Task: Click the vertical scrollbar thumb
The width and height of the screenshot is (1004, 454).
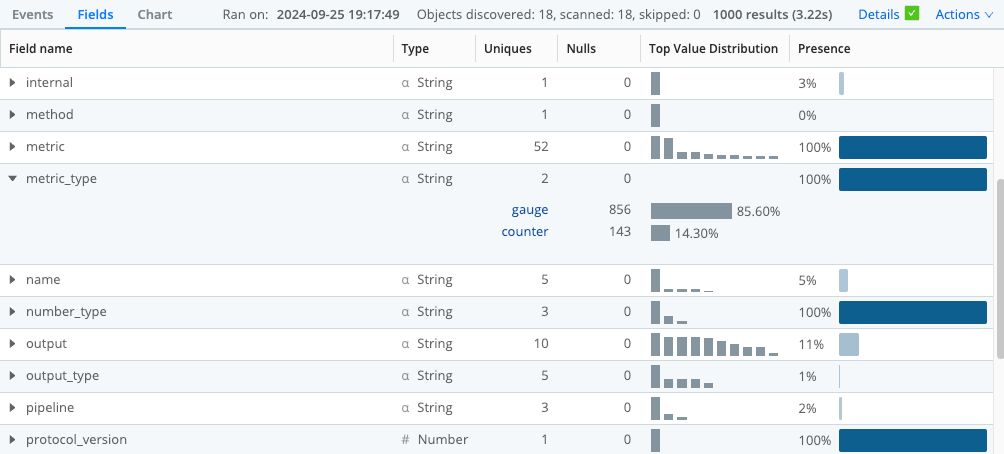Action: (998, 268)
